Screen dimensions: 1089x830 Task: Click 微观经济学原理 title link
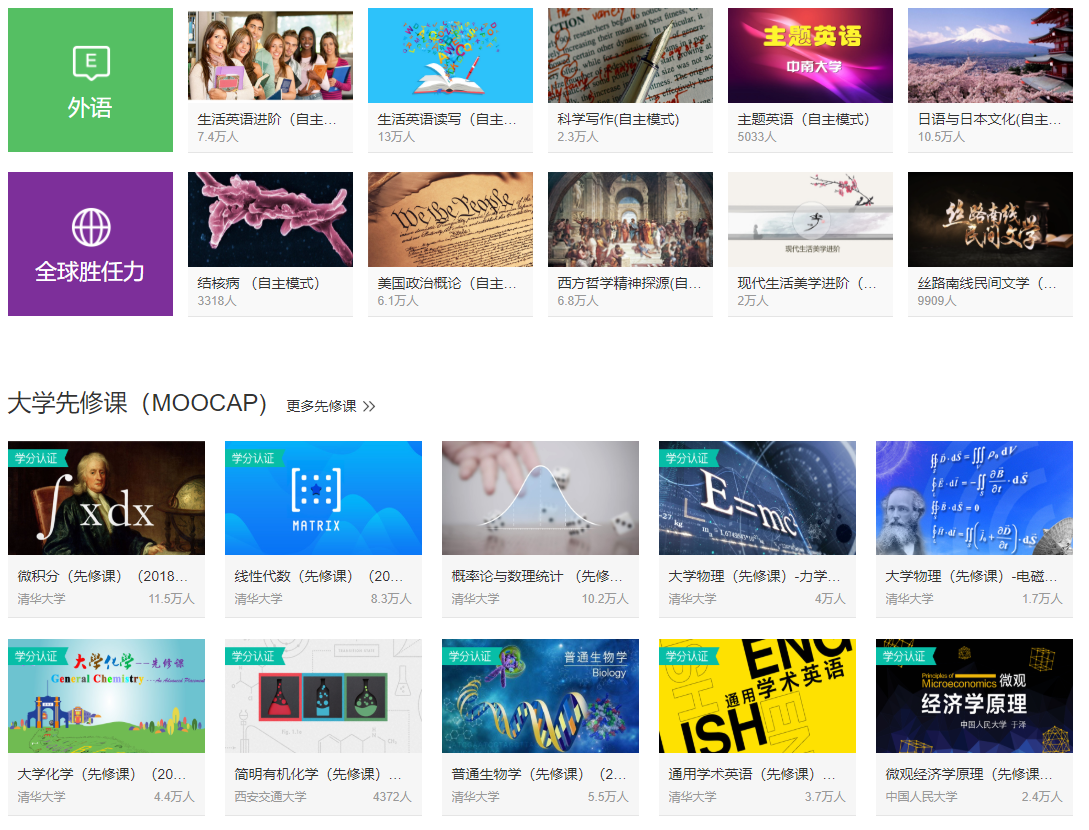(x=969, y=774)
